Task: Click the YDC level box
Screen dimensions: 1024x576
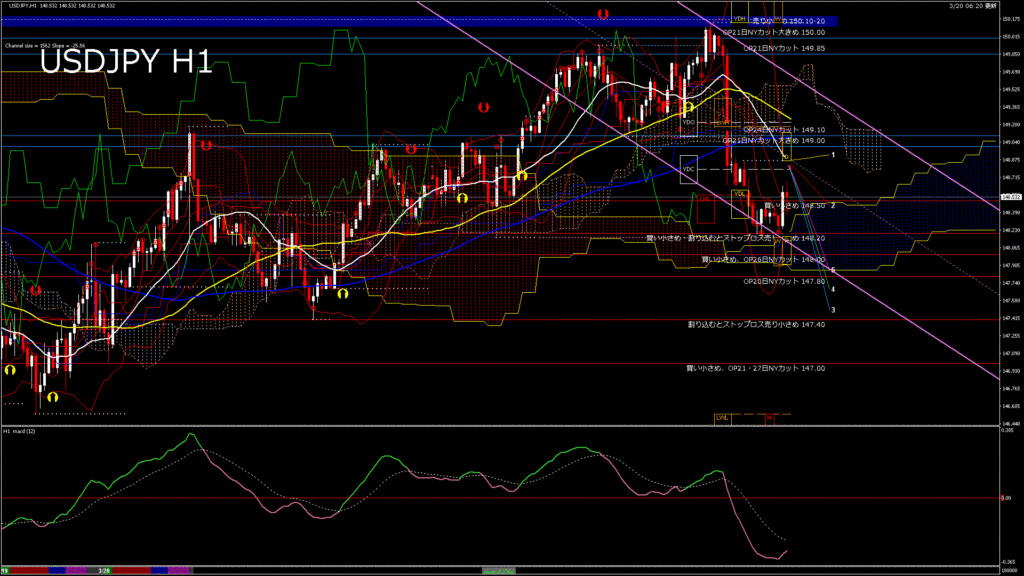Action: pos(688,169)
